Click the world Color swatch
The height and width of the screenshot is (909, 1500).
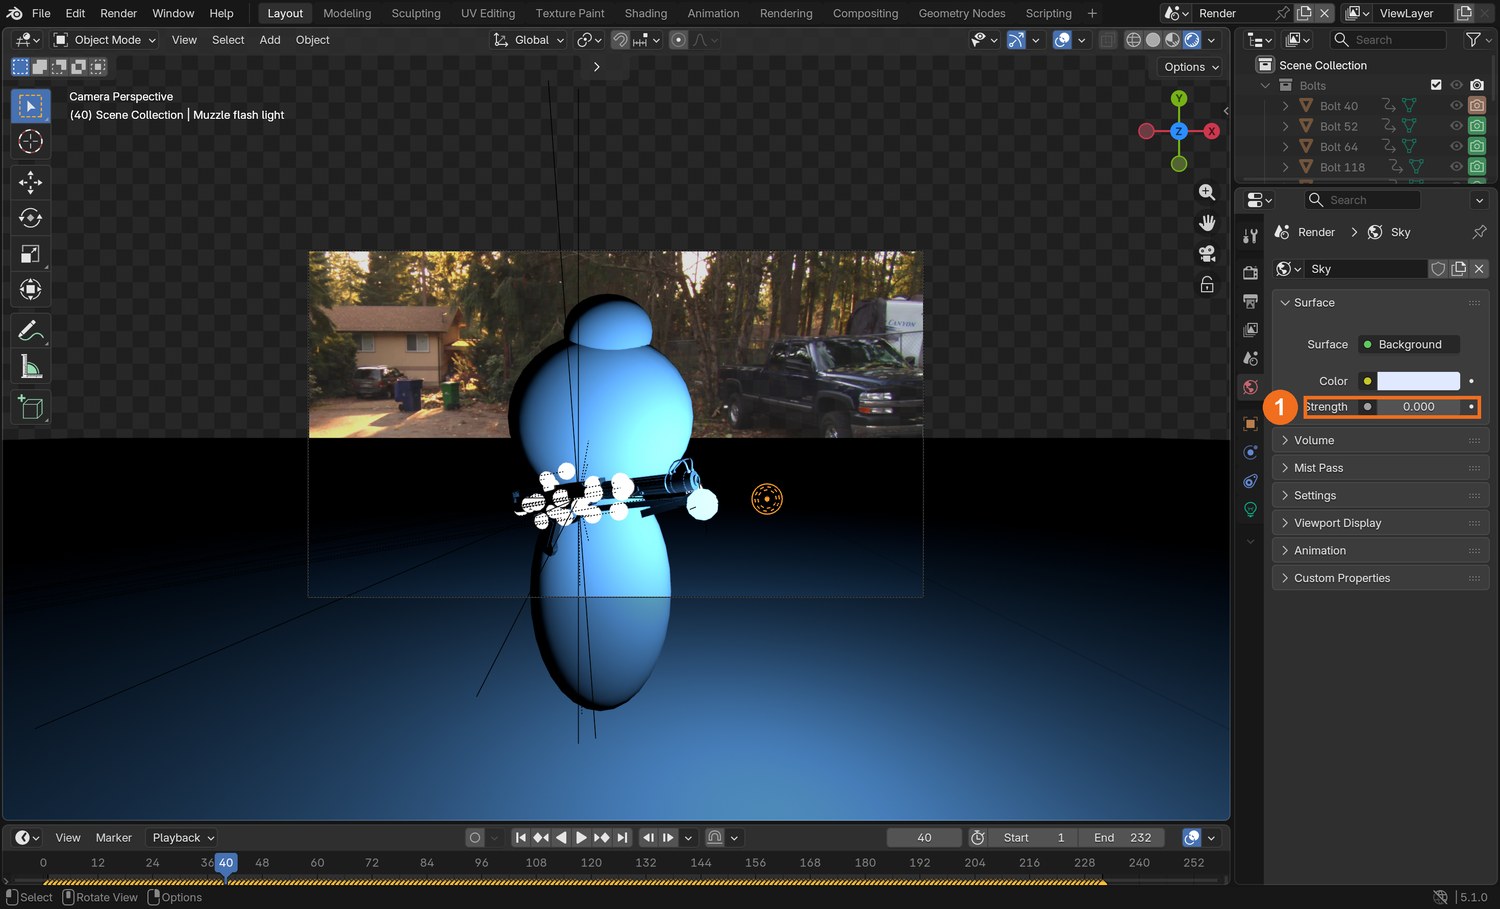pos(1418,381)
